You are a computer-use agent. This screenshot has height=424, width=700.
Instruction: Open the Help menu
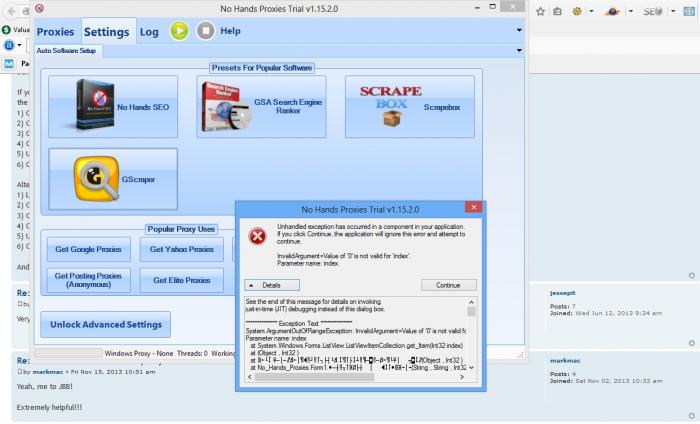pos(230,31)
